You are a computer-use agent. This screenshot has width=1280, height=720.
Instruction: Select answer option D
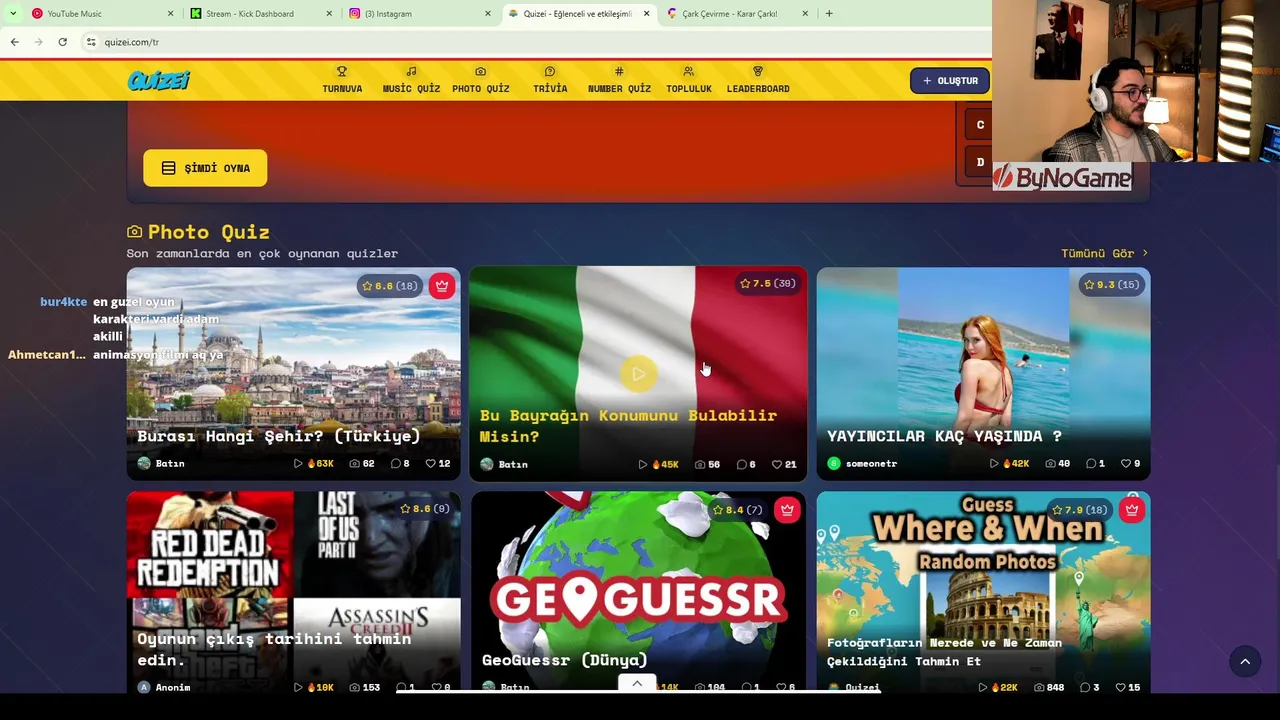tap(980, 162)
